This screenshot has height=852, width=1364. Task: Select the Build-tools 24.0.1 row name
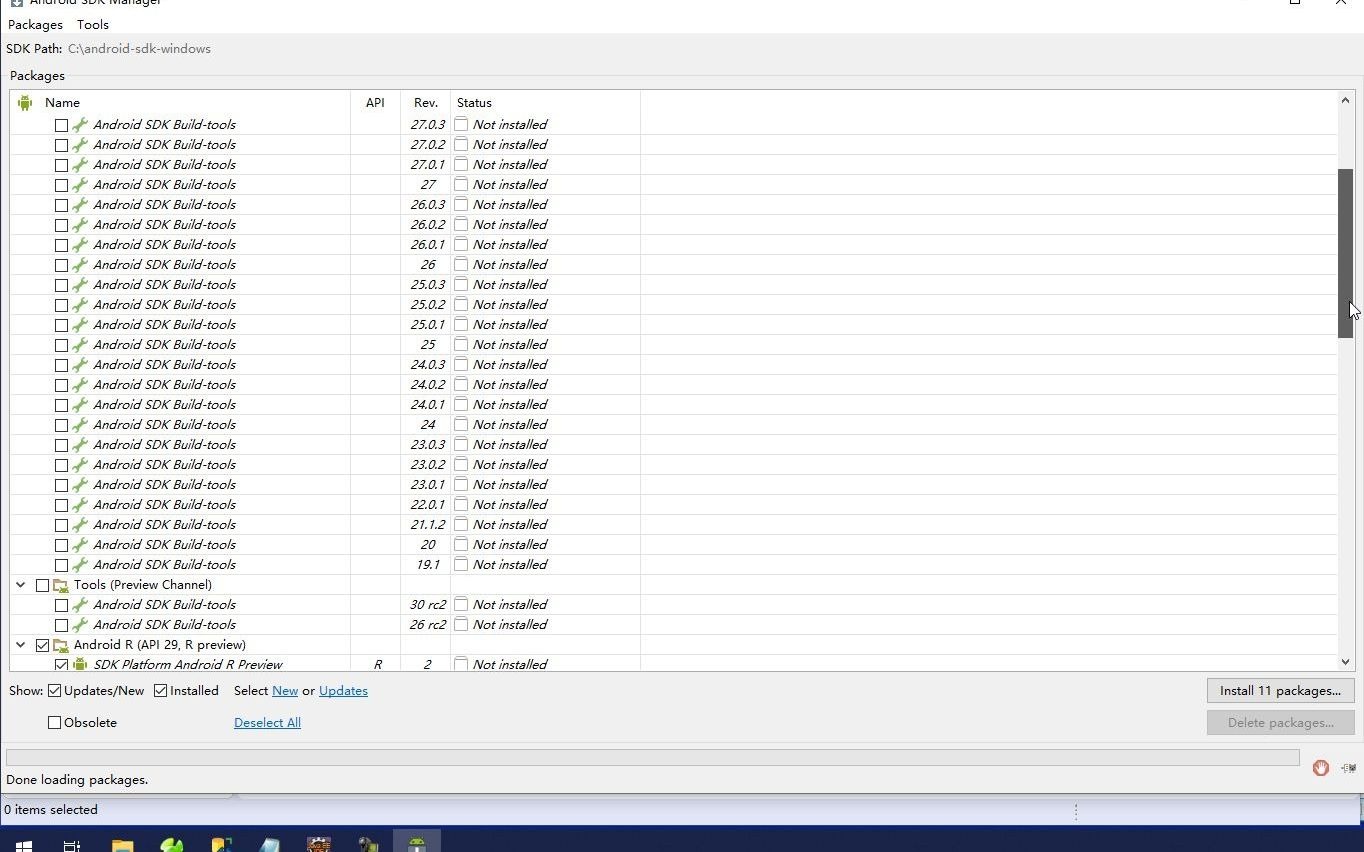pos(165,405)
